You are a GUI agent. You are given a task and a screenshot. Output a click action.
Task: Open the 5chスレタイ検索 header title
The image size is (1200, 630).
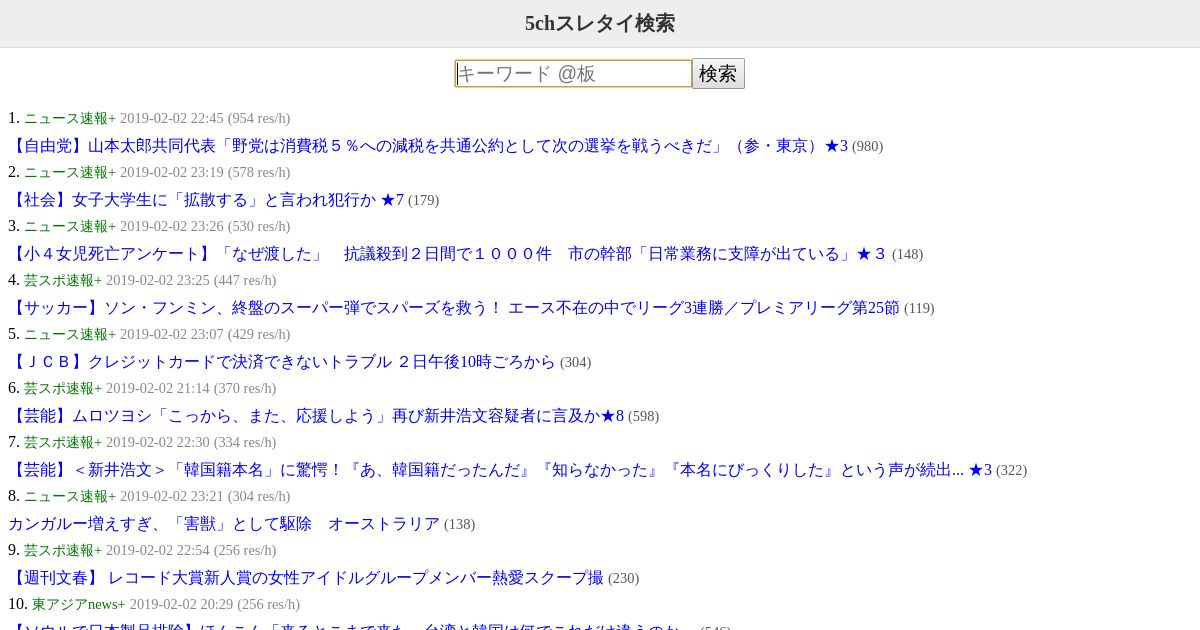(600, 23)
